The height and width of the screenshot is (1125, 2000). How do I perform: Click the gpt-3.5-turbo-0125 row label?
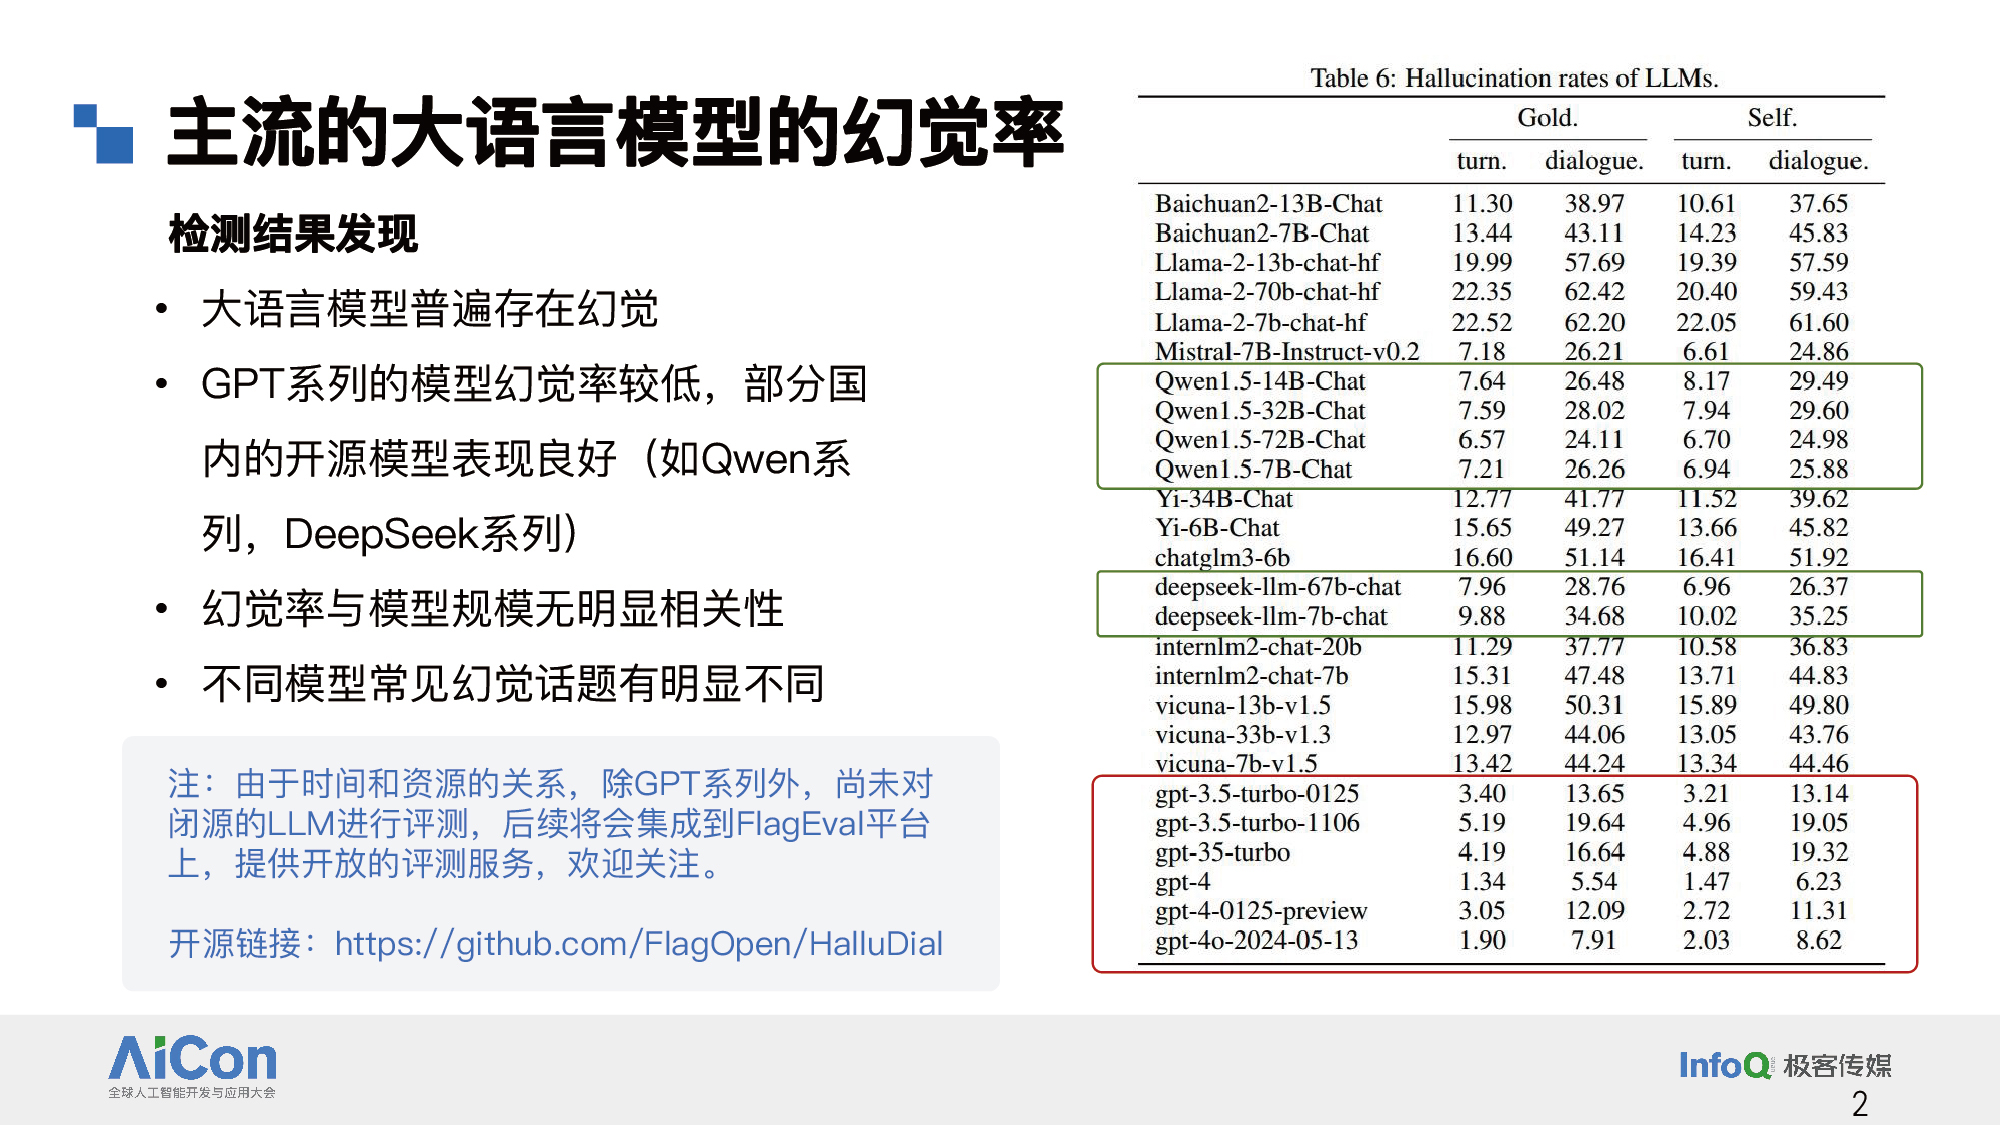[1257, 793]
